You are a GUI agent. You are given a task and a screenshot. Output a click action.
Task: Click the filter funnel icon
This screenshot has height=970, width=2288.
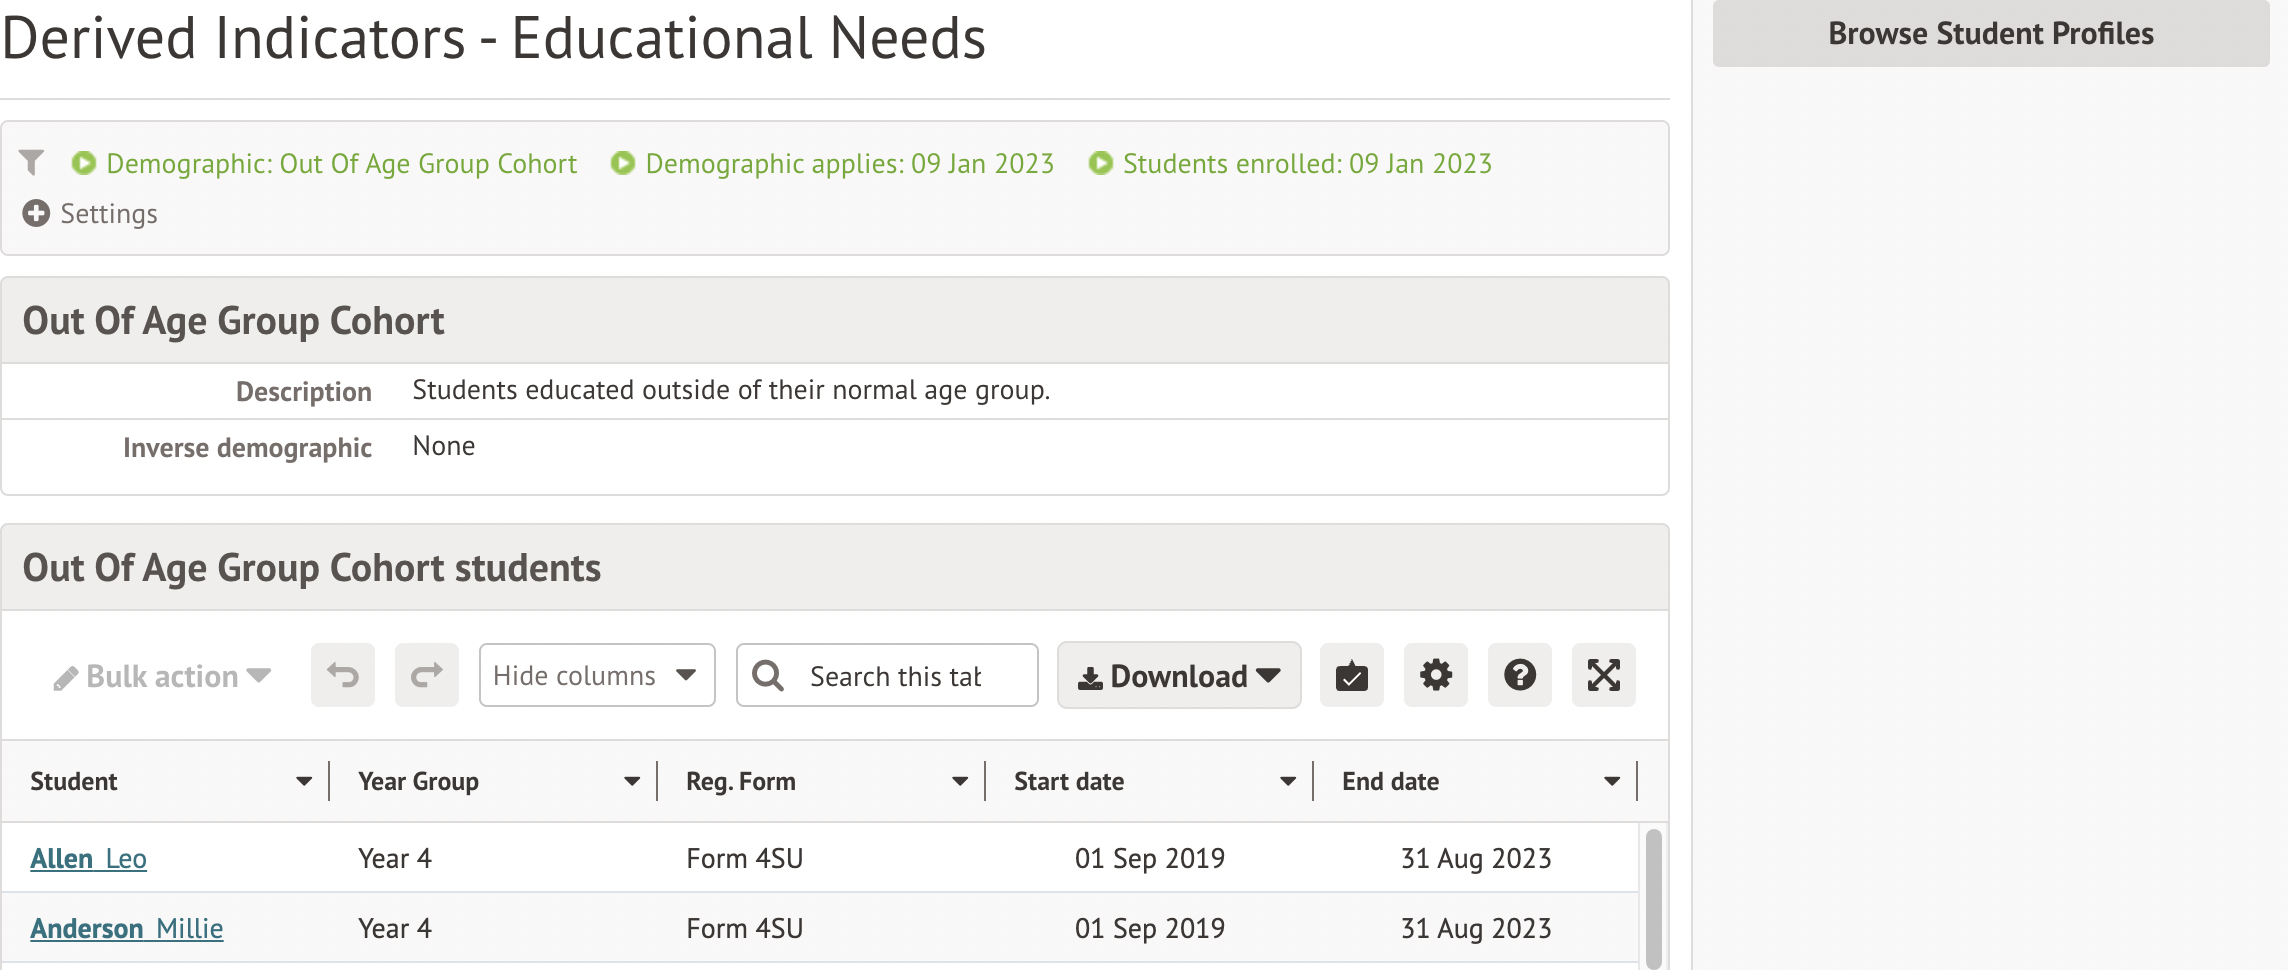[32, 162]
